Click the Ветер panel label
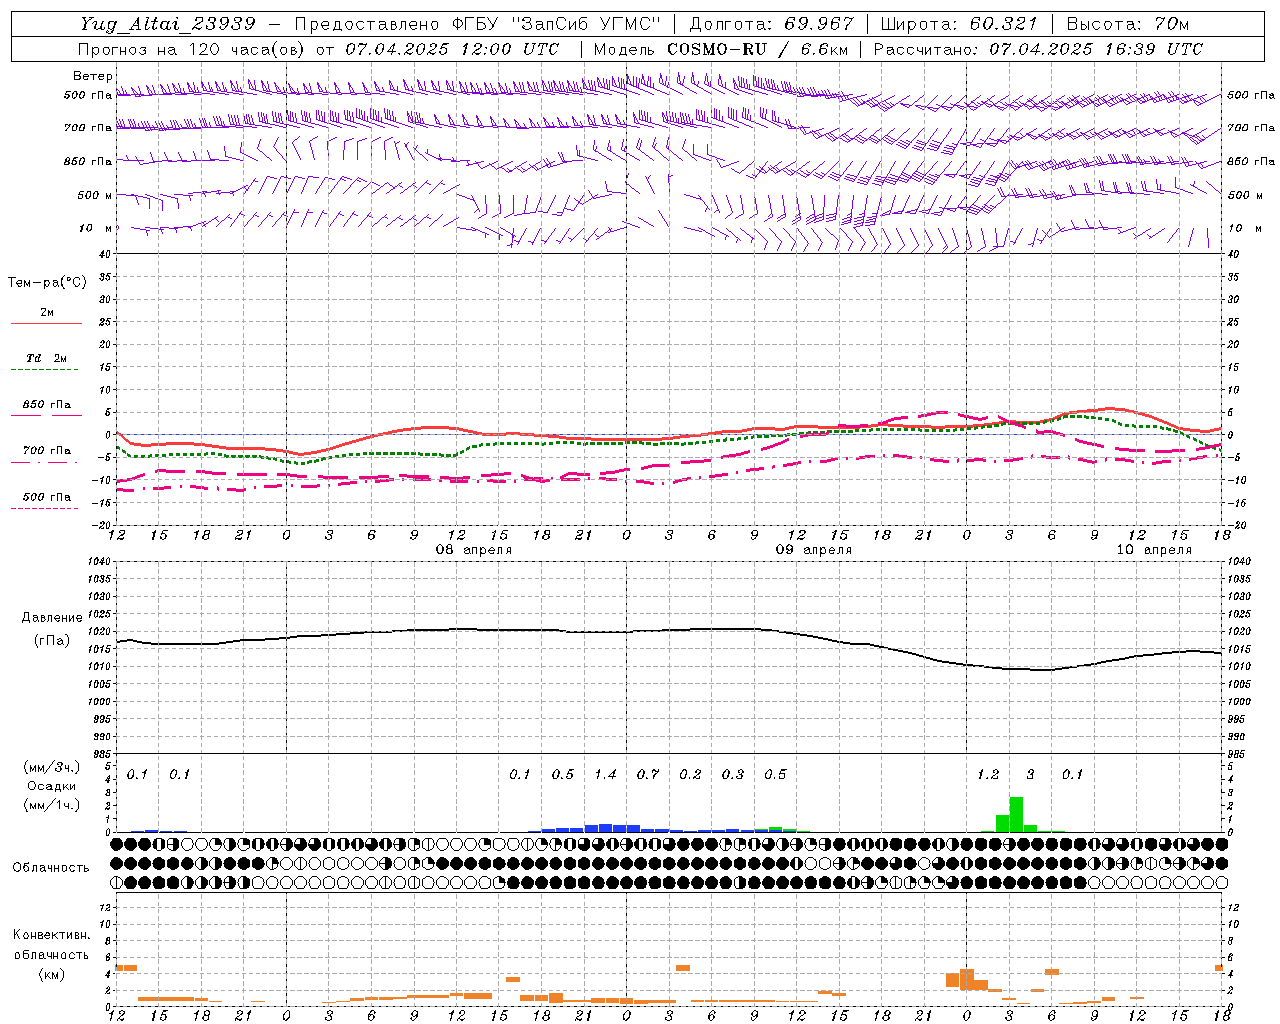1280x1024 pixels. [x=93, y=75]
